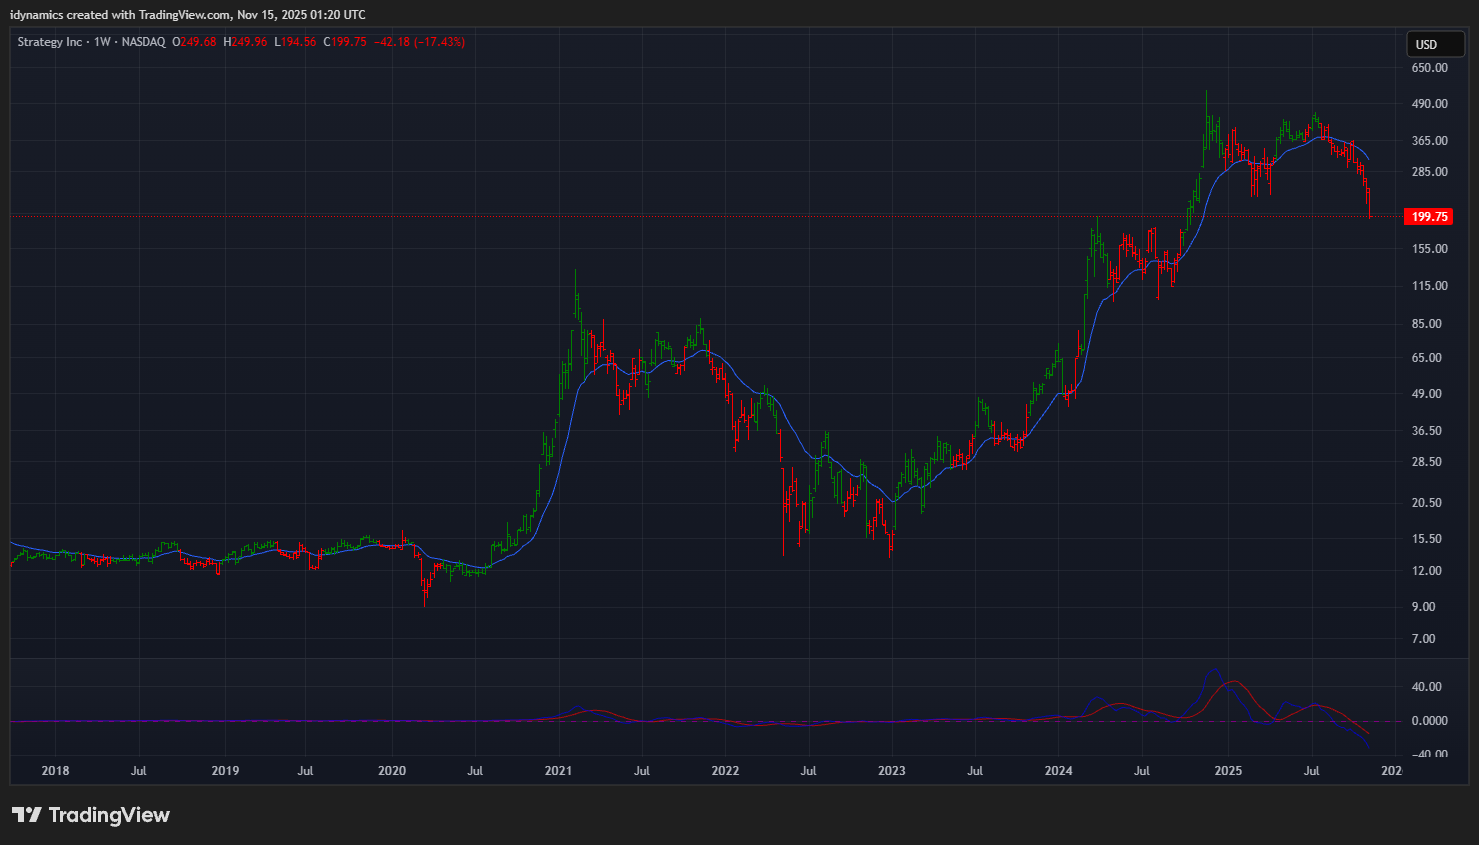Select the 1W interval in chart legend
This screenshot has width=1479, height=845.
(x=102, y=42)
